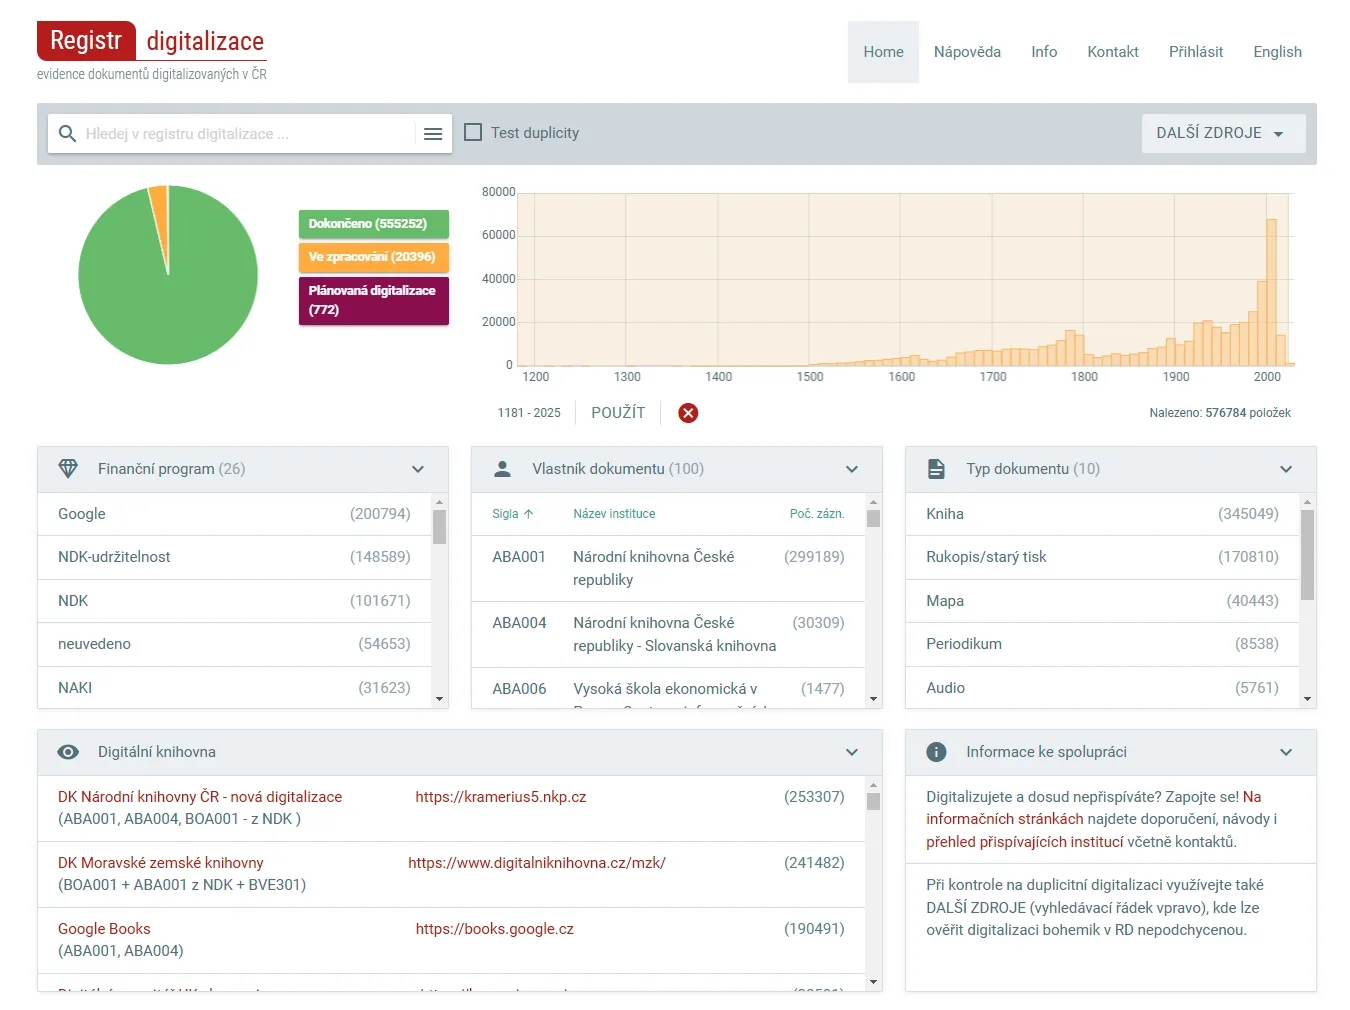Click the Plánovaná digitalizace purple legend swatch

click(373, 300)
